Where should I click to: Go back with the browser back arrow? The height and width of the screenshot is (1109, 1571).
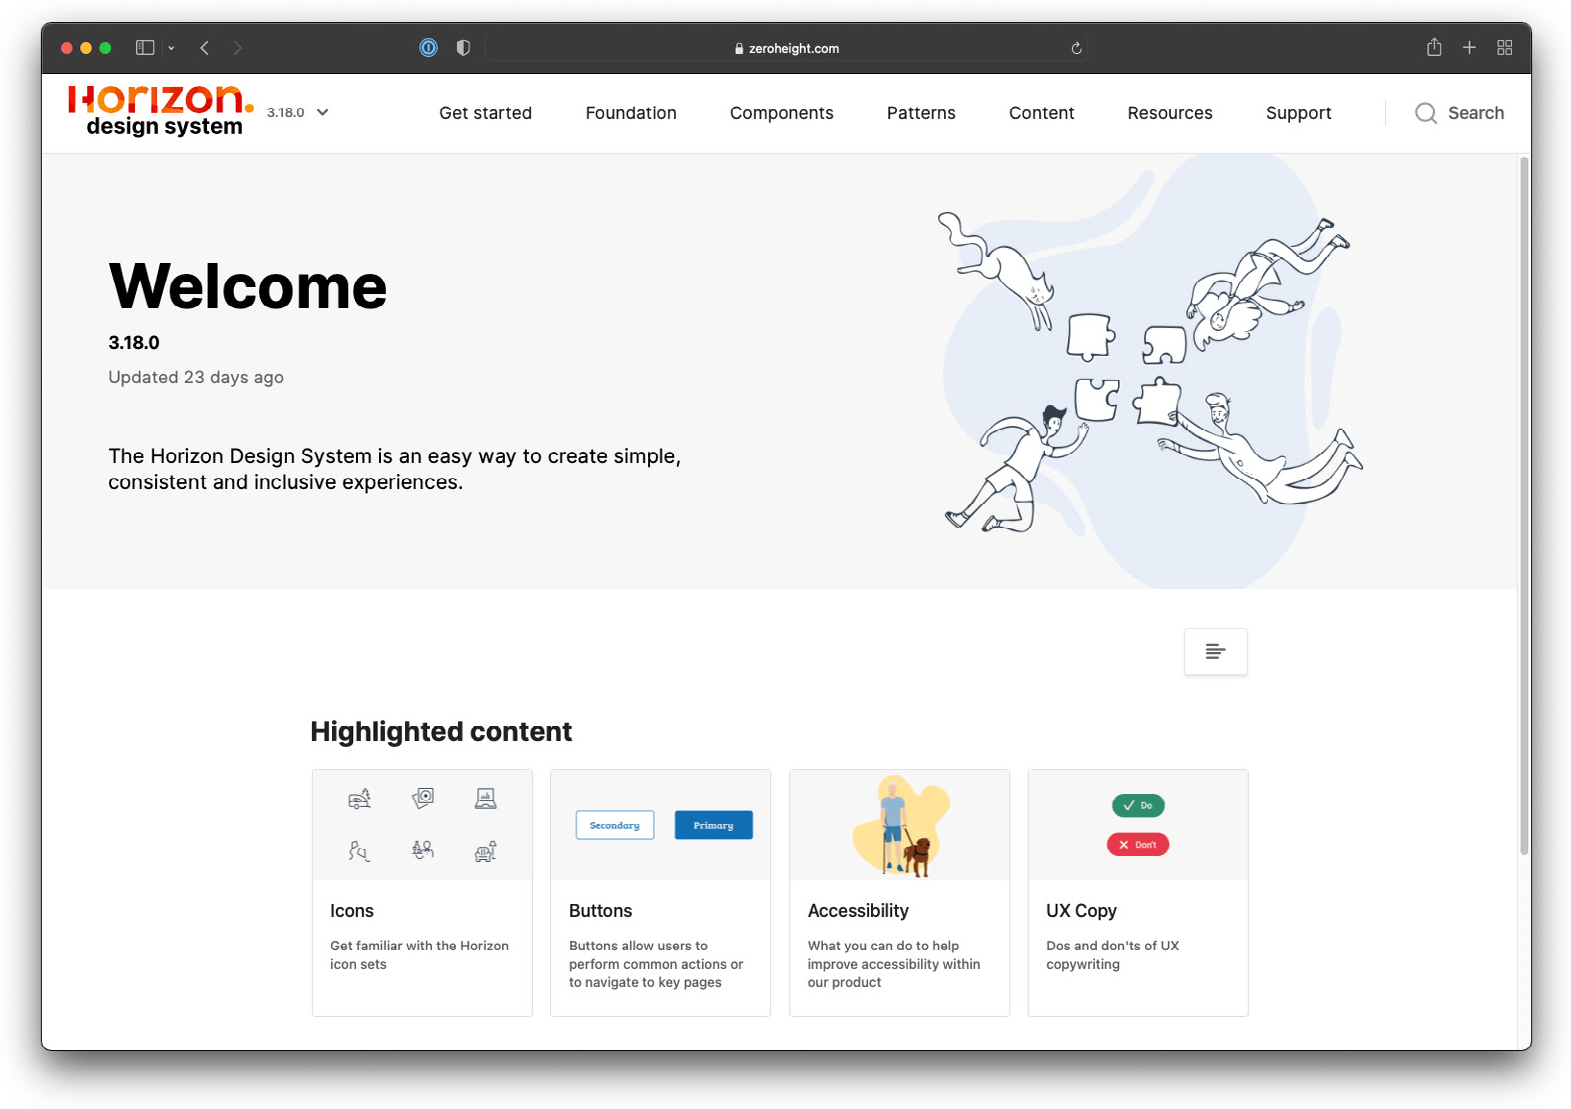point(204,48)
